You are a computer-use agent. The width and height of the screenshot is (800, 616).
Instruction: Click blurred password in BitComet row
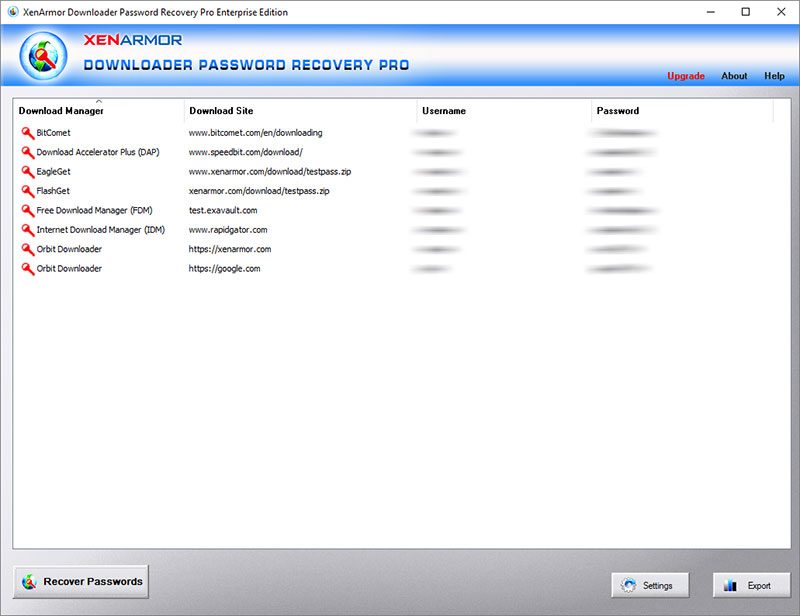coord(622,133)
